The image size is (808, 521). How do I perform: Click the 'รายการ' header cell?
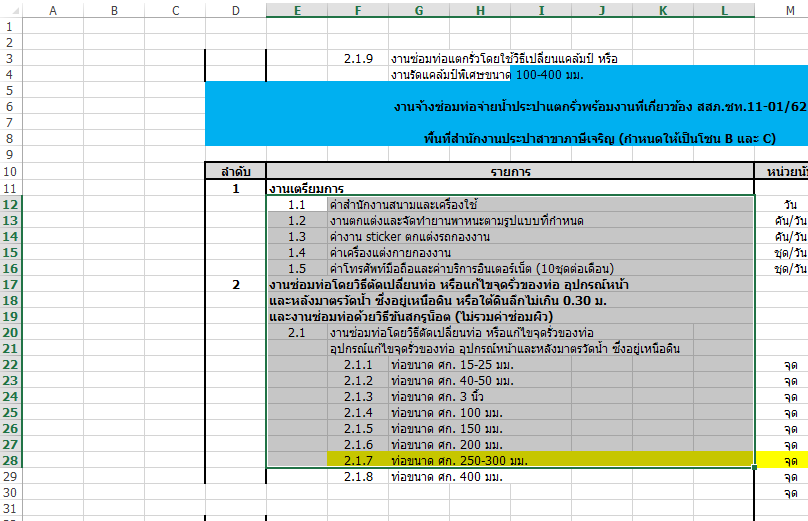510,172
